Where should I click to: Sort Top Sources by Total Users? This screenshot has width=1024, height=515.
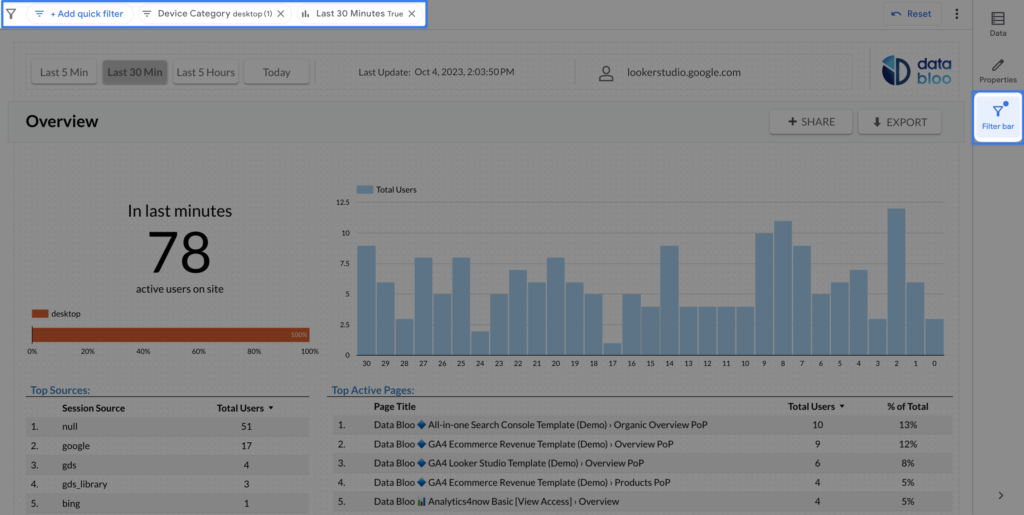243,408
